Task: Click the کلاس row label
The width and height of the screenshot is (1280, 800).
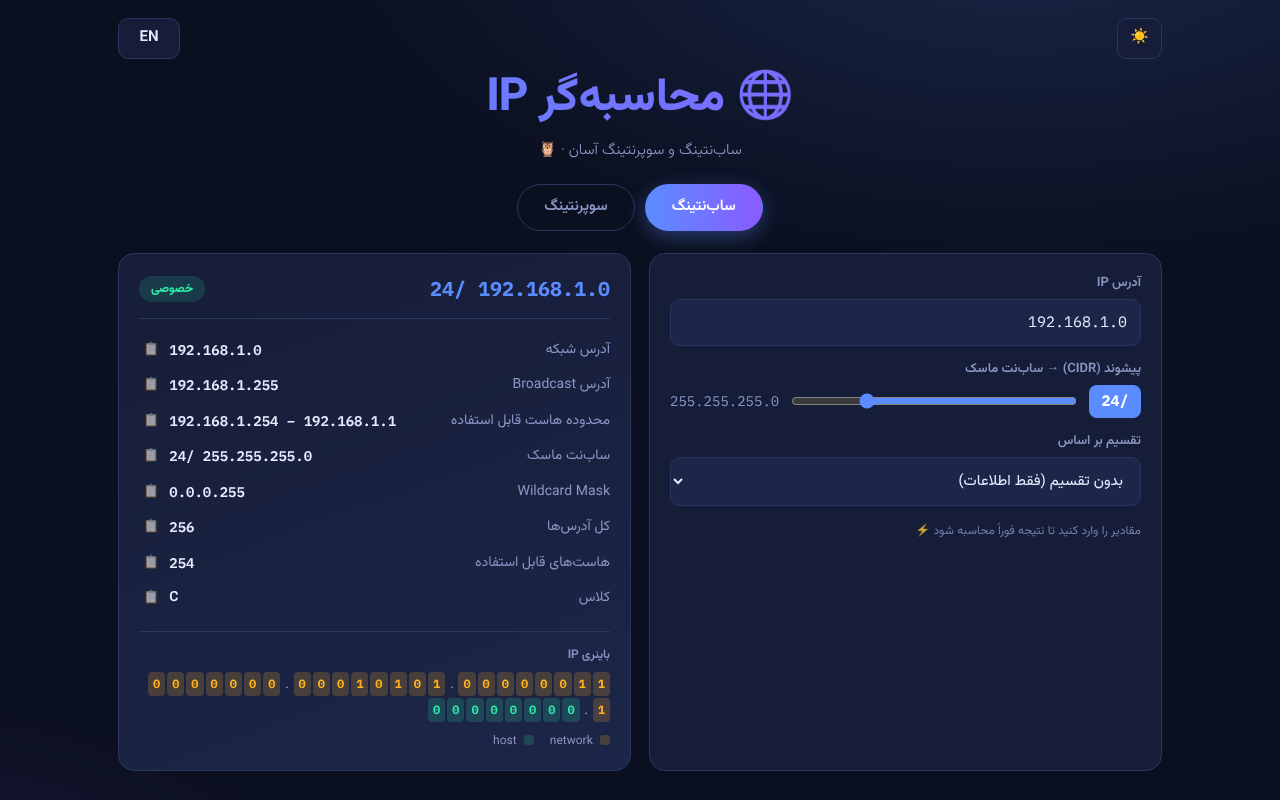Action: pyautogui.click(x=594, y=596)
